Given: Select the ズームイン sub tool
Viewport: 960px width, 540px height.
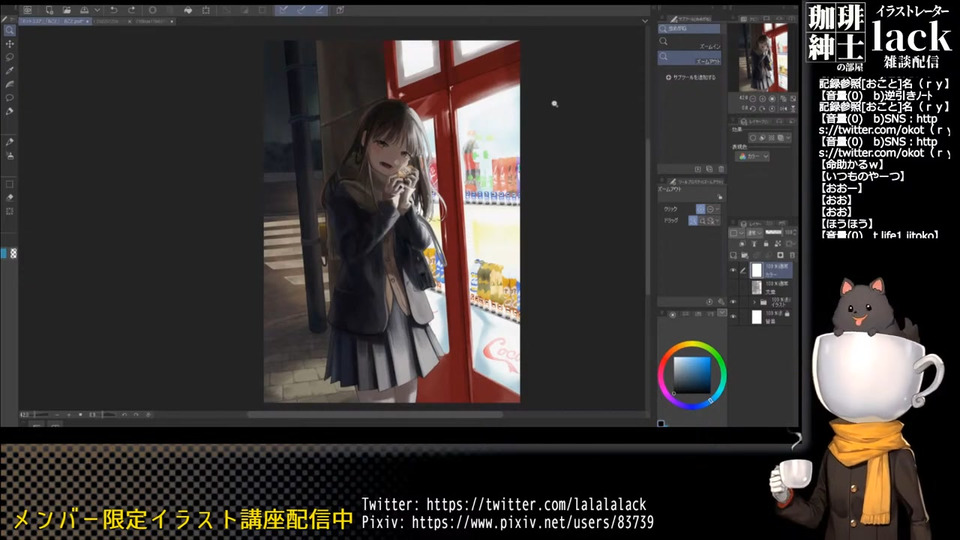Looking at the screenshot, I should (x=689, y=42).
